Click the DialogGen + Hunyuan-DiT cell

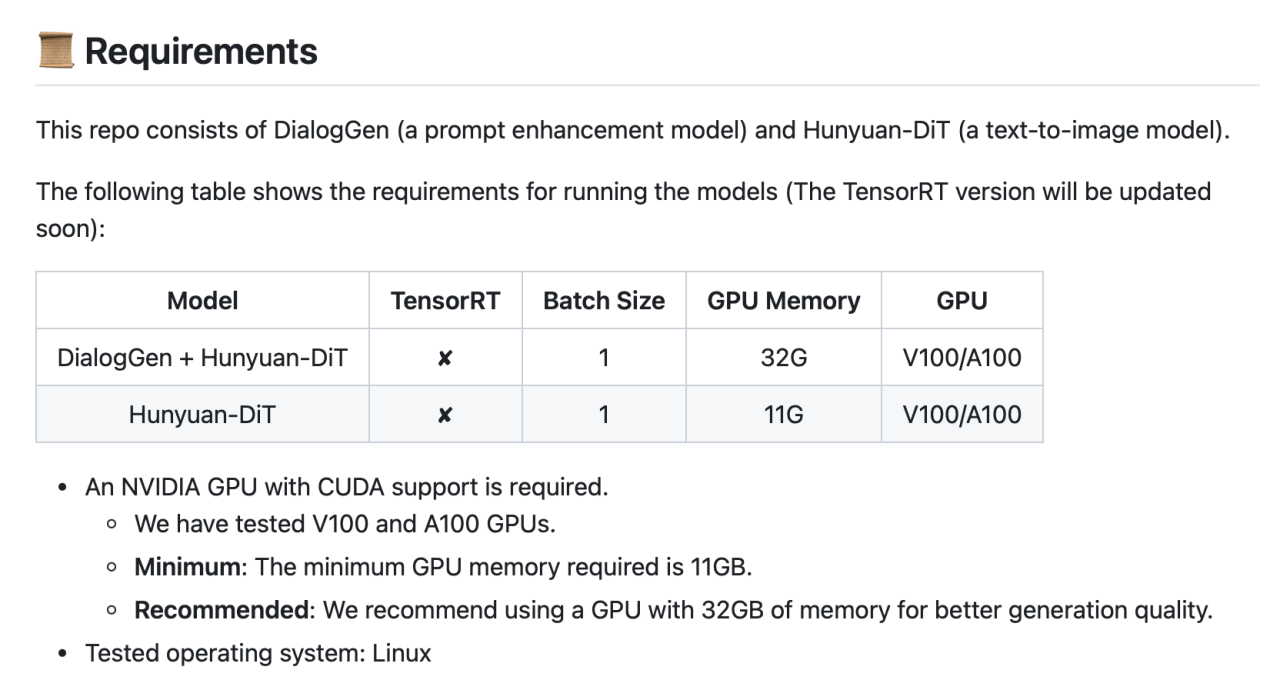(x=202, y=357)
